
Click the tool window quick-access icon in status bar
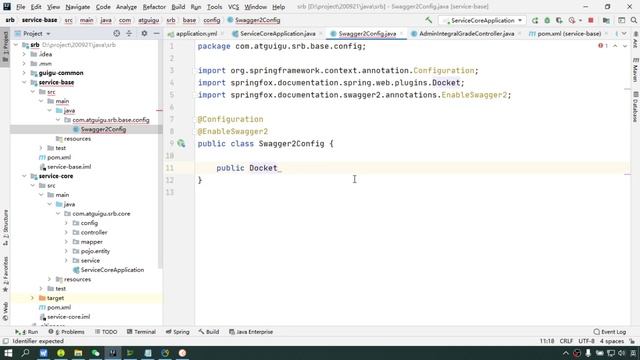click(5, 341)
